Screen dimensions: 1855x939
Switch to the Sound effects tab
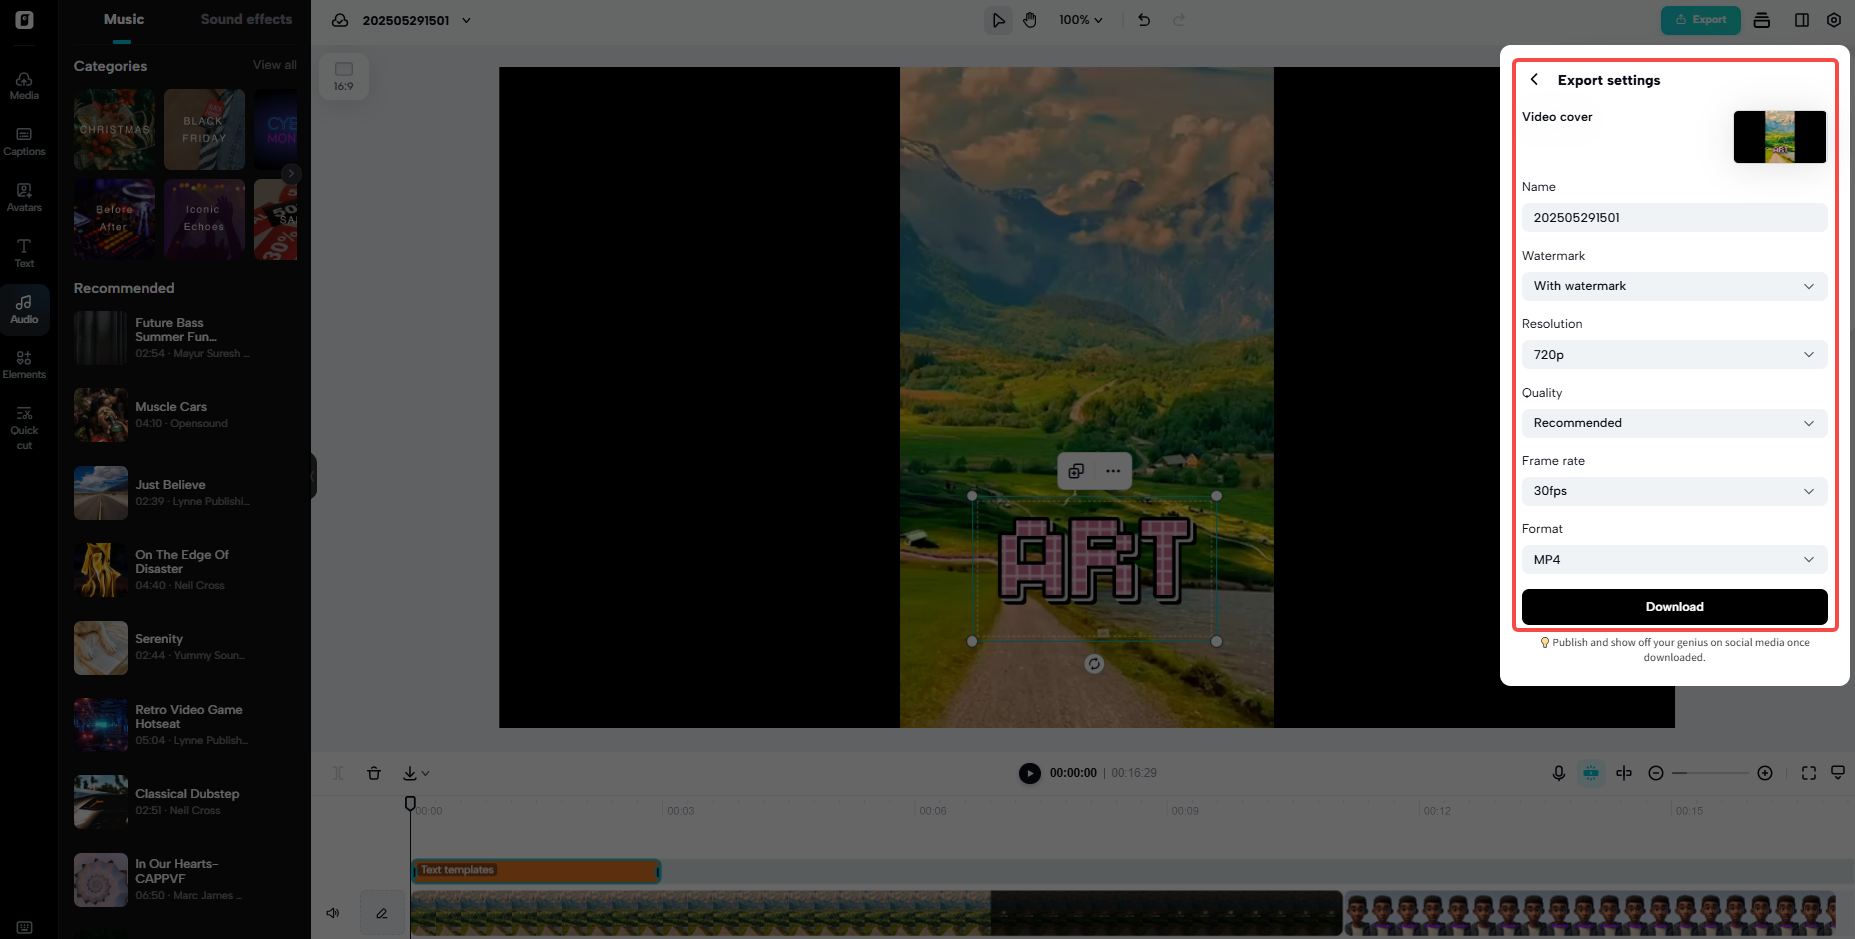click(246, 19)
